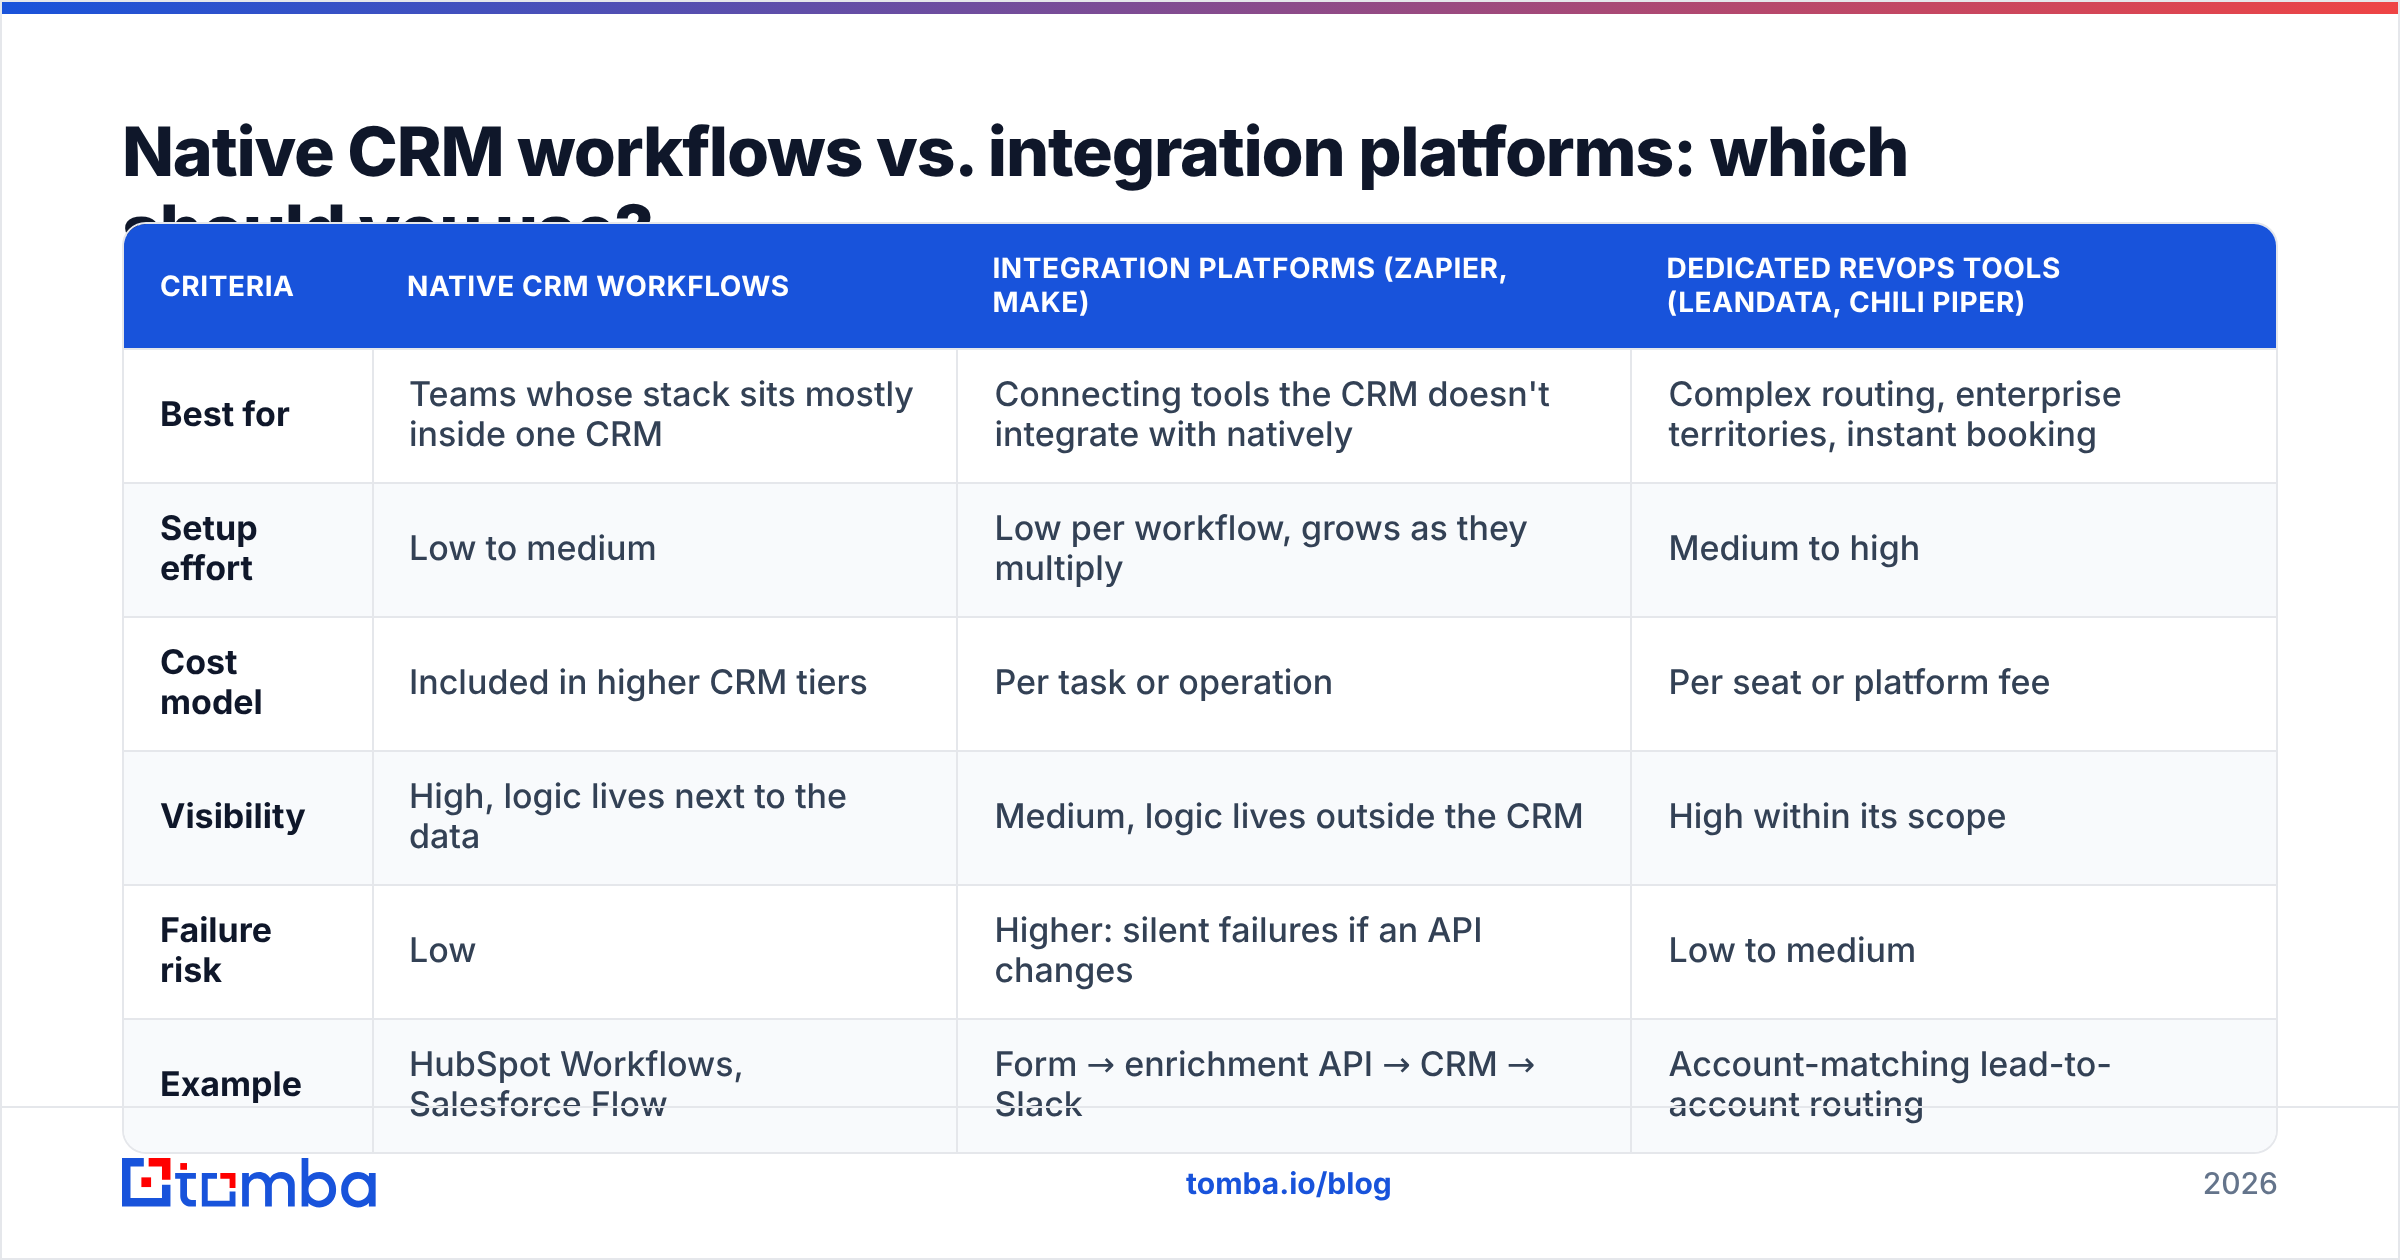
Task: Select the NATIVE CRM WORKFLOWS header
Action: click(598, 286)
